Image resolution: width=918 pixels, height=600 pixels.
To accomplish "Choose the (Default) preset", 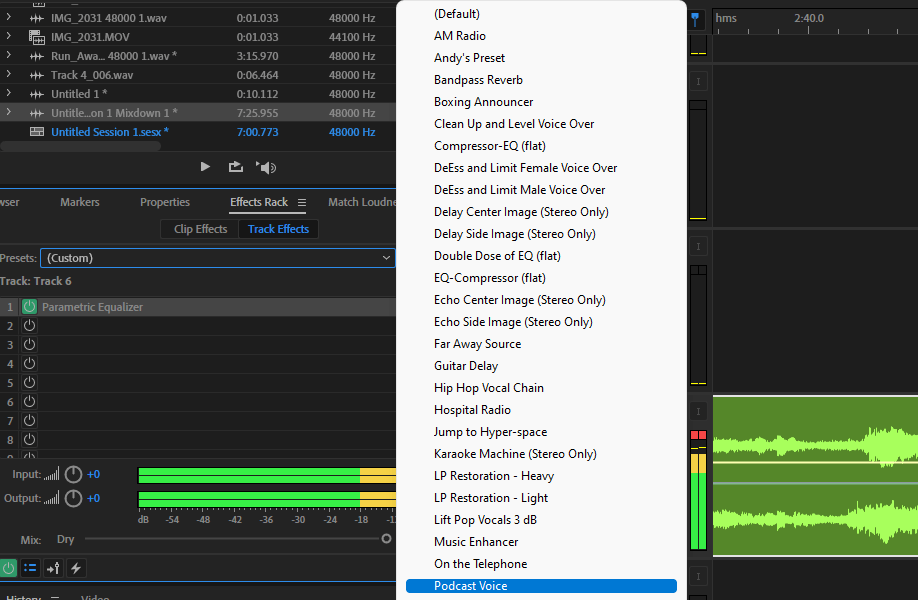I will (x=457, y=14).
